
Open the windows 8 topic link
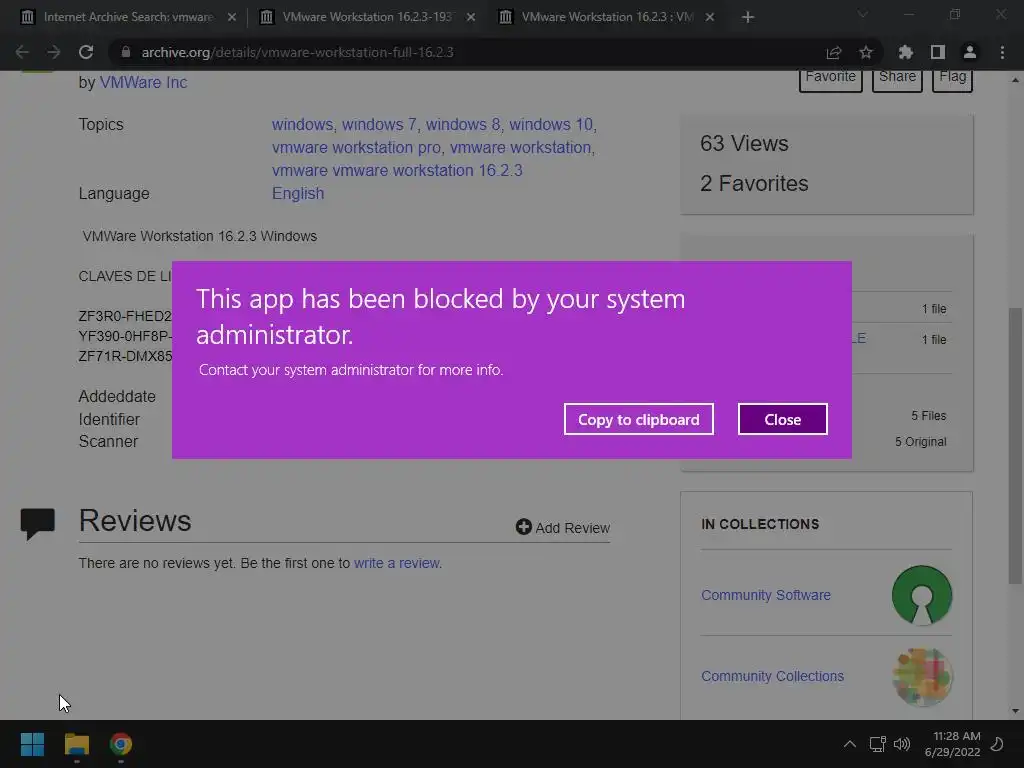(x=463, y=124)
